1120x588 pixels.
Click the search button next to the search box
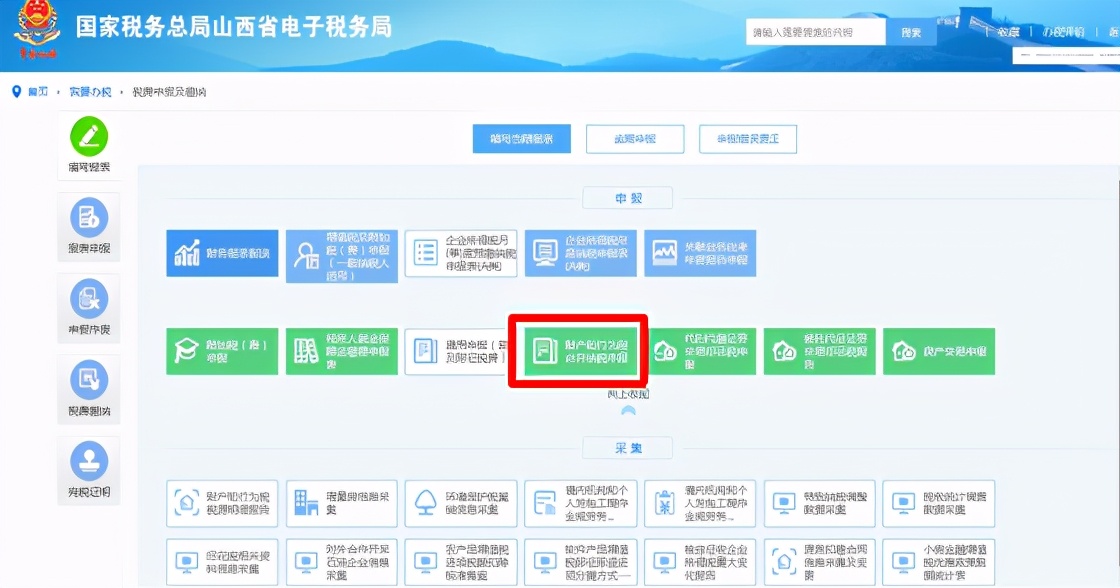click(x=912, y=31)
